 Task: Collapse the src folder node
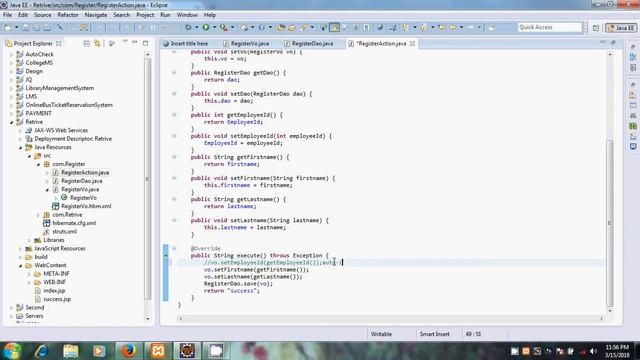click(x=29, y=156)
